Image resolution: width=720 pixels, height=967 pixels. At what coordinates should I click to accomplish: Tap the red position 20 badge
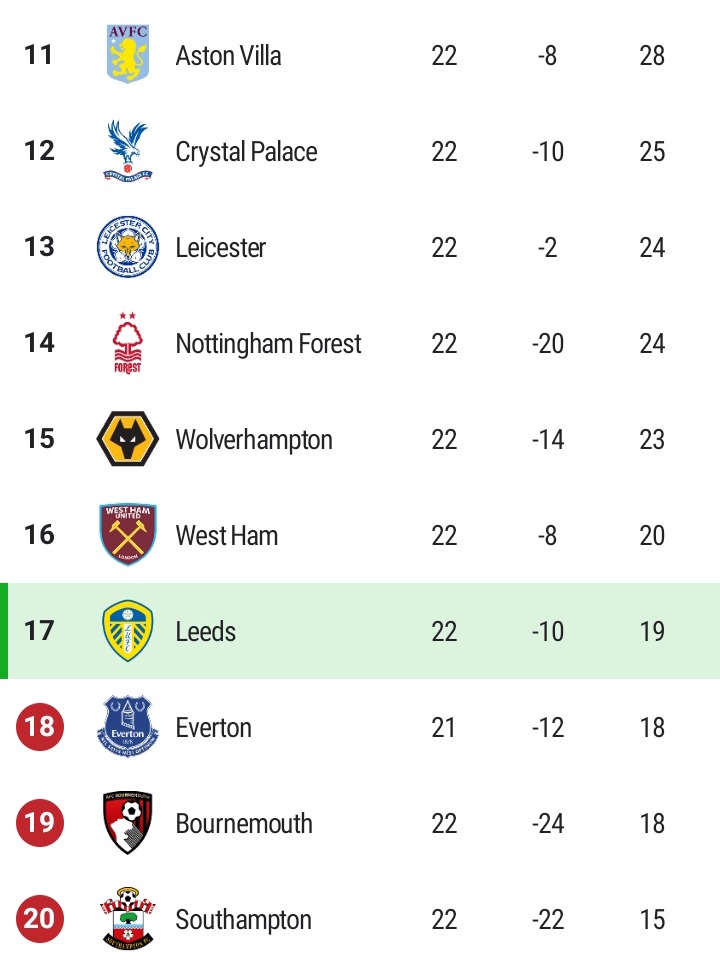pos(40,918)
